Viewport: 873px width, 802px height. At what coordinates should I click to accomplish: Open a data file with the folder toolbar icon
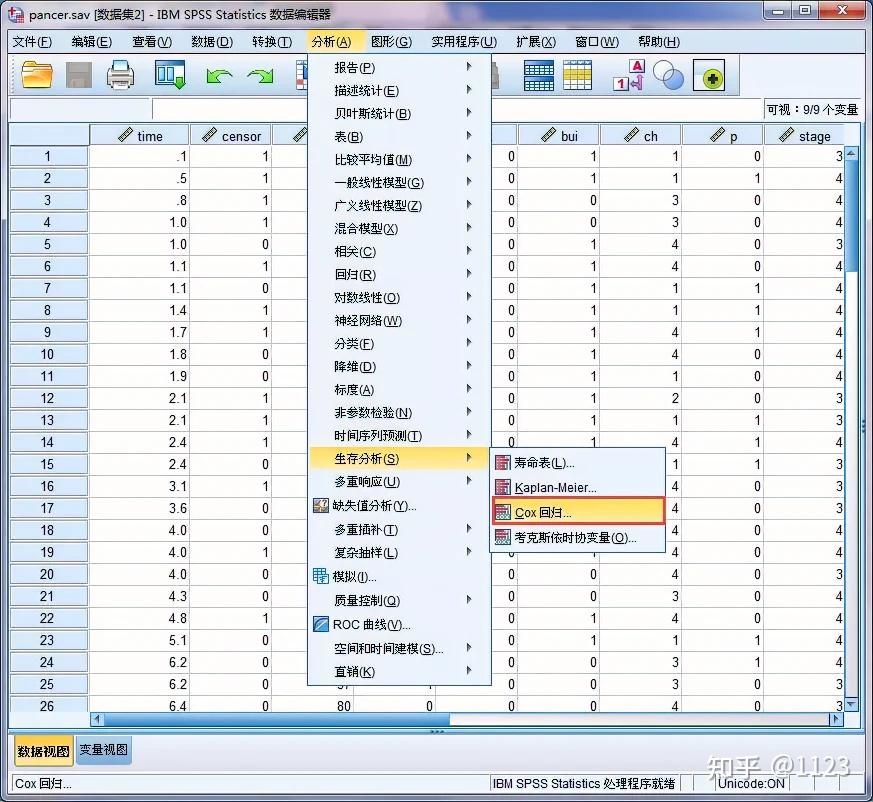(36, 74)
